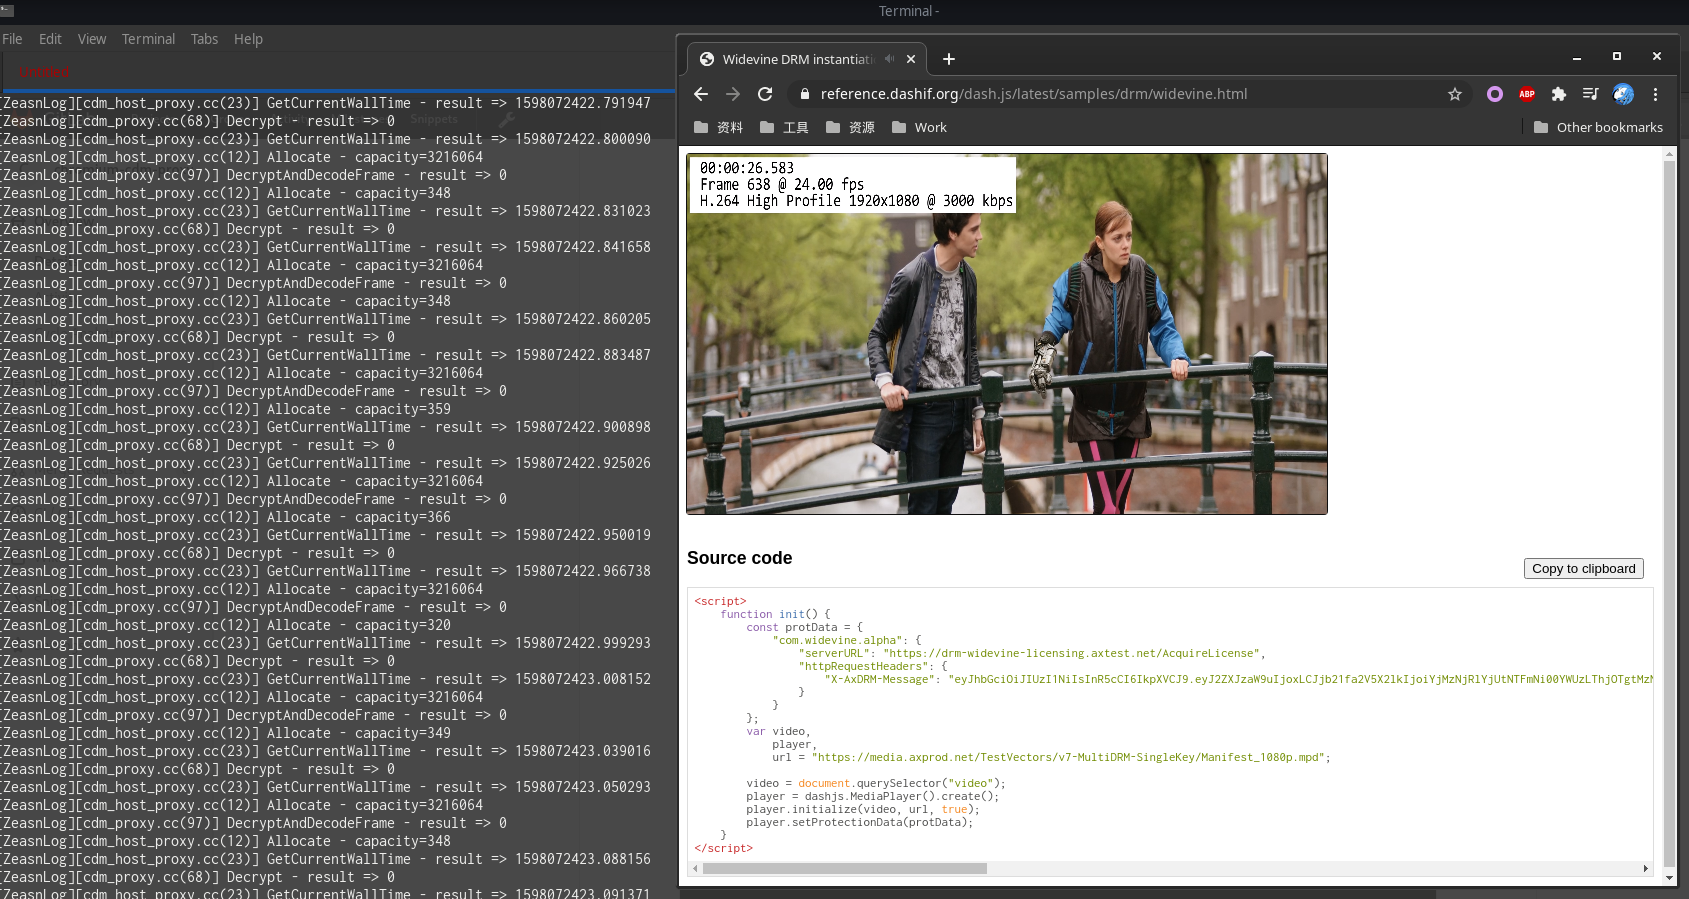The height and width of the screenshot is (899, 1689).
Task: Click the terminal window icon at top-left
Action: point(7,10)
